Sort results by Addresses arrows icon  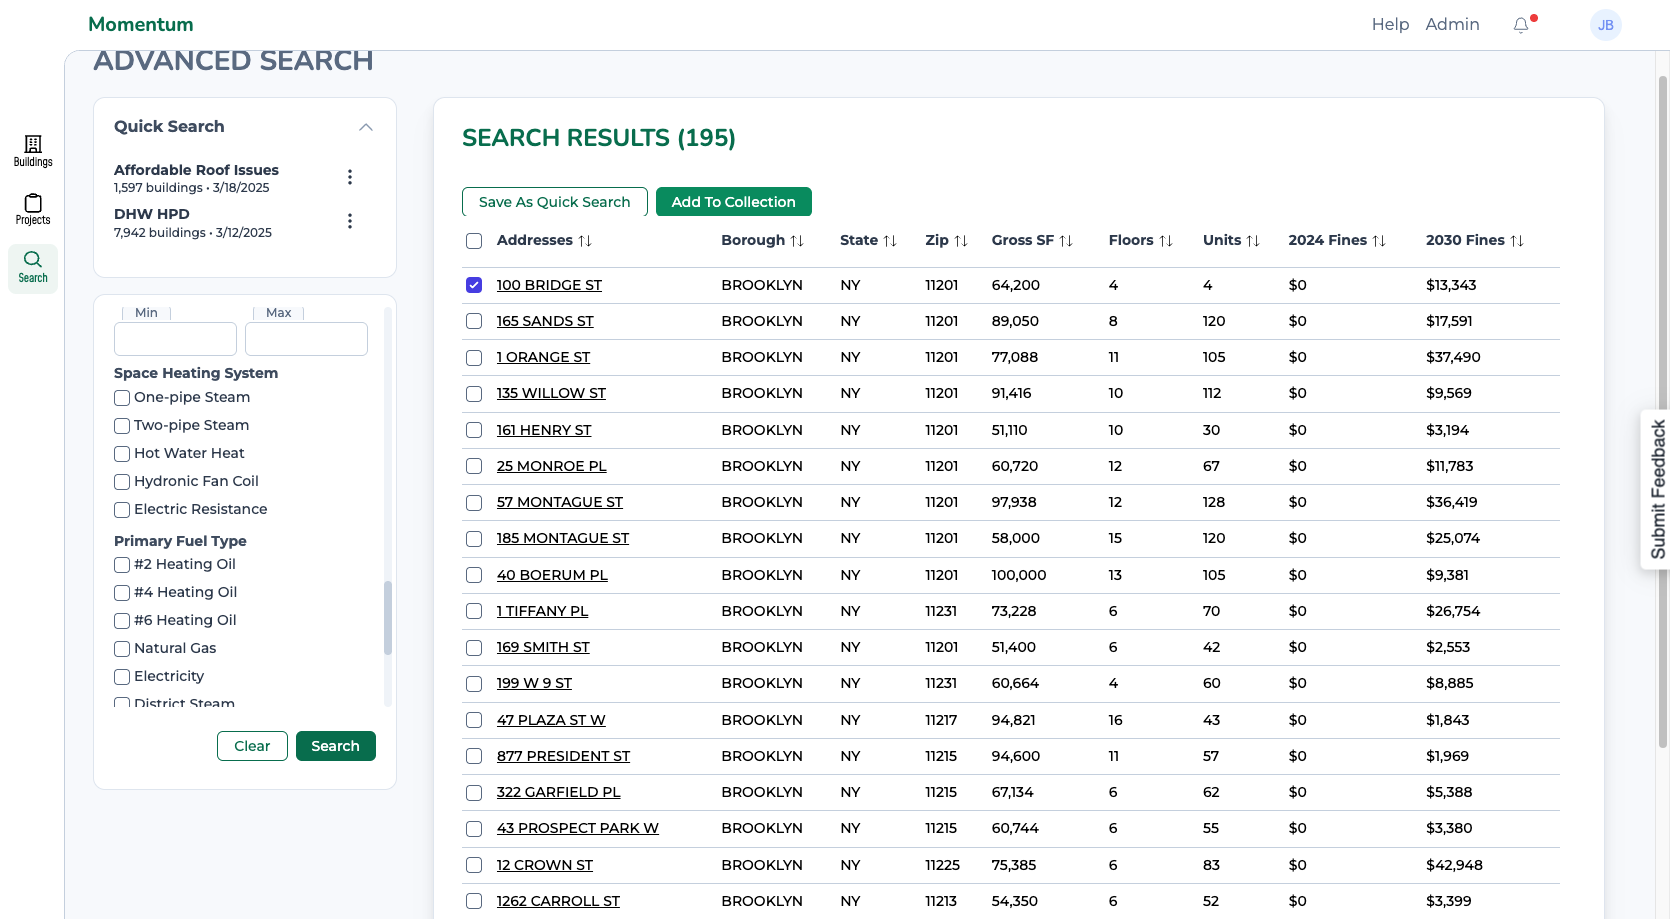tap(585, 241)
